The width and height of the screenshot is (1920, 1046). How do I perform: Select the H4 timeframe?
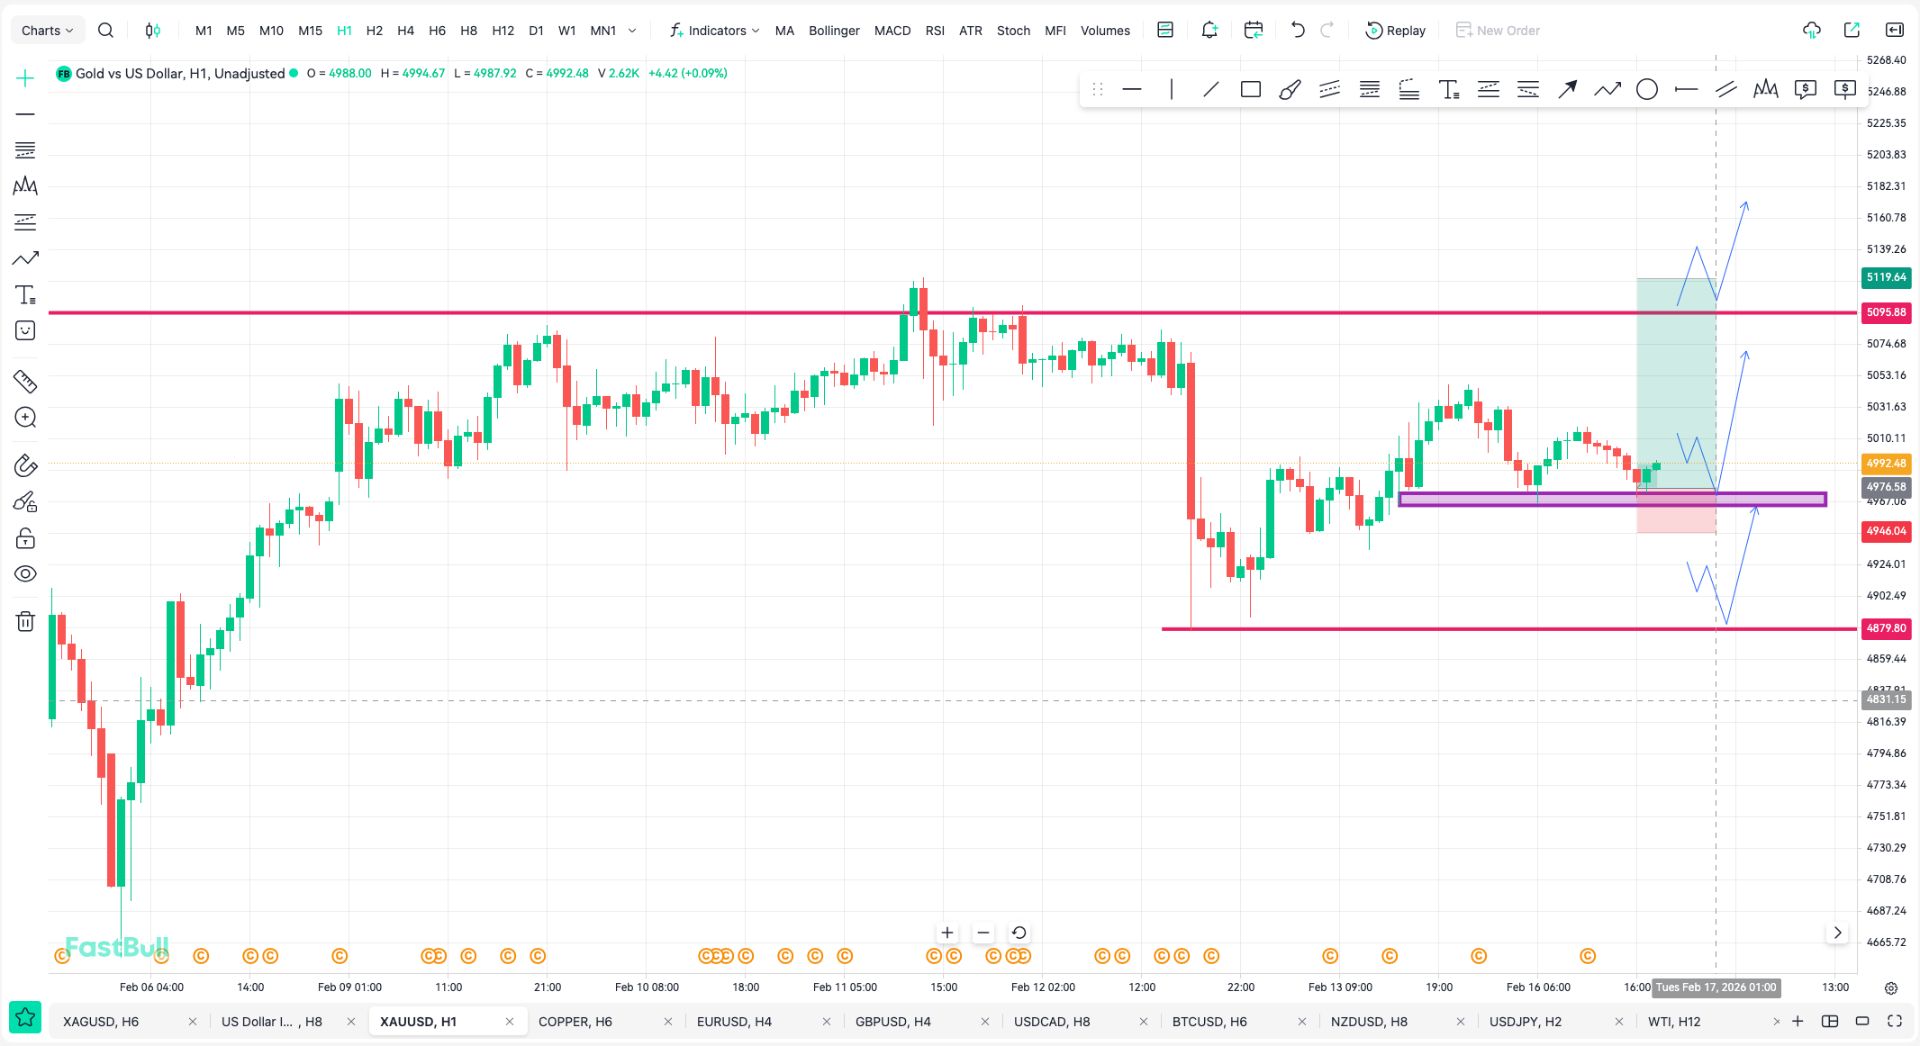point(405,30)
